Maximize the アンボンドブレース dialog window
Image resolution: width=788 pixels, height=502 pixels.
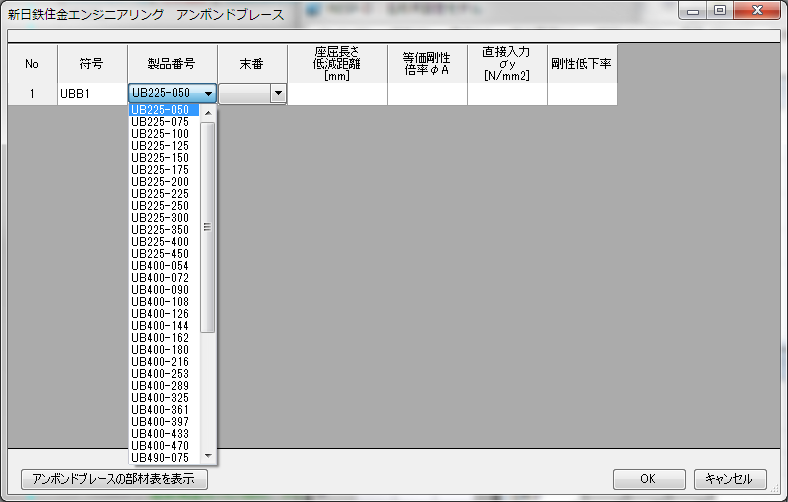[720, 11]
